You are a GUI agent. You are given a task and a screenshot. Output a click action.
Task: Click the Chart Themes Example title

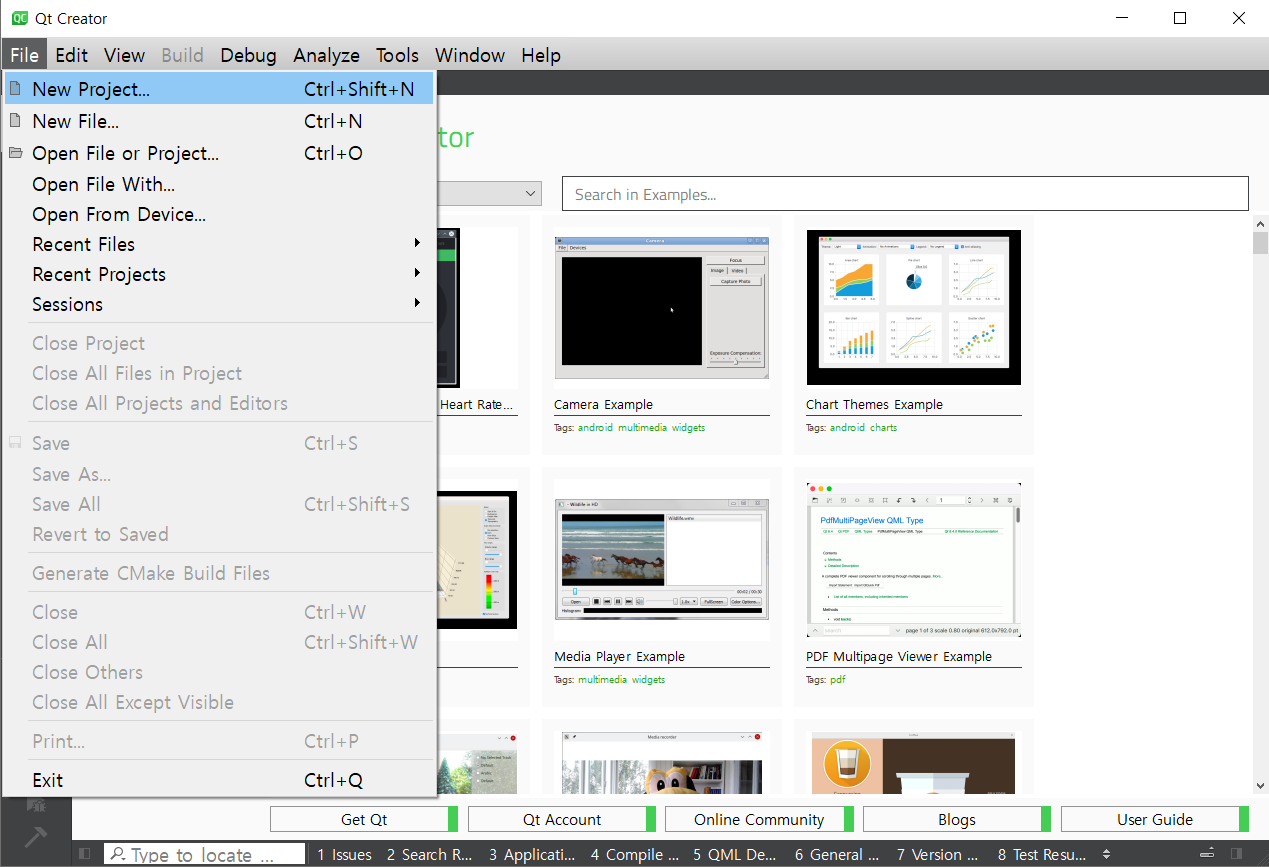pos(874,405)
